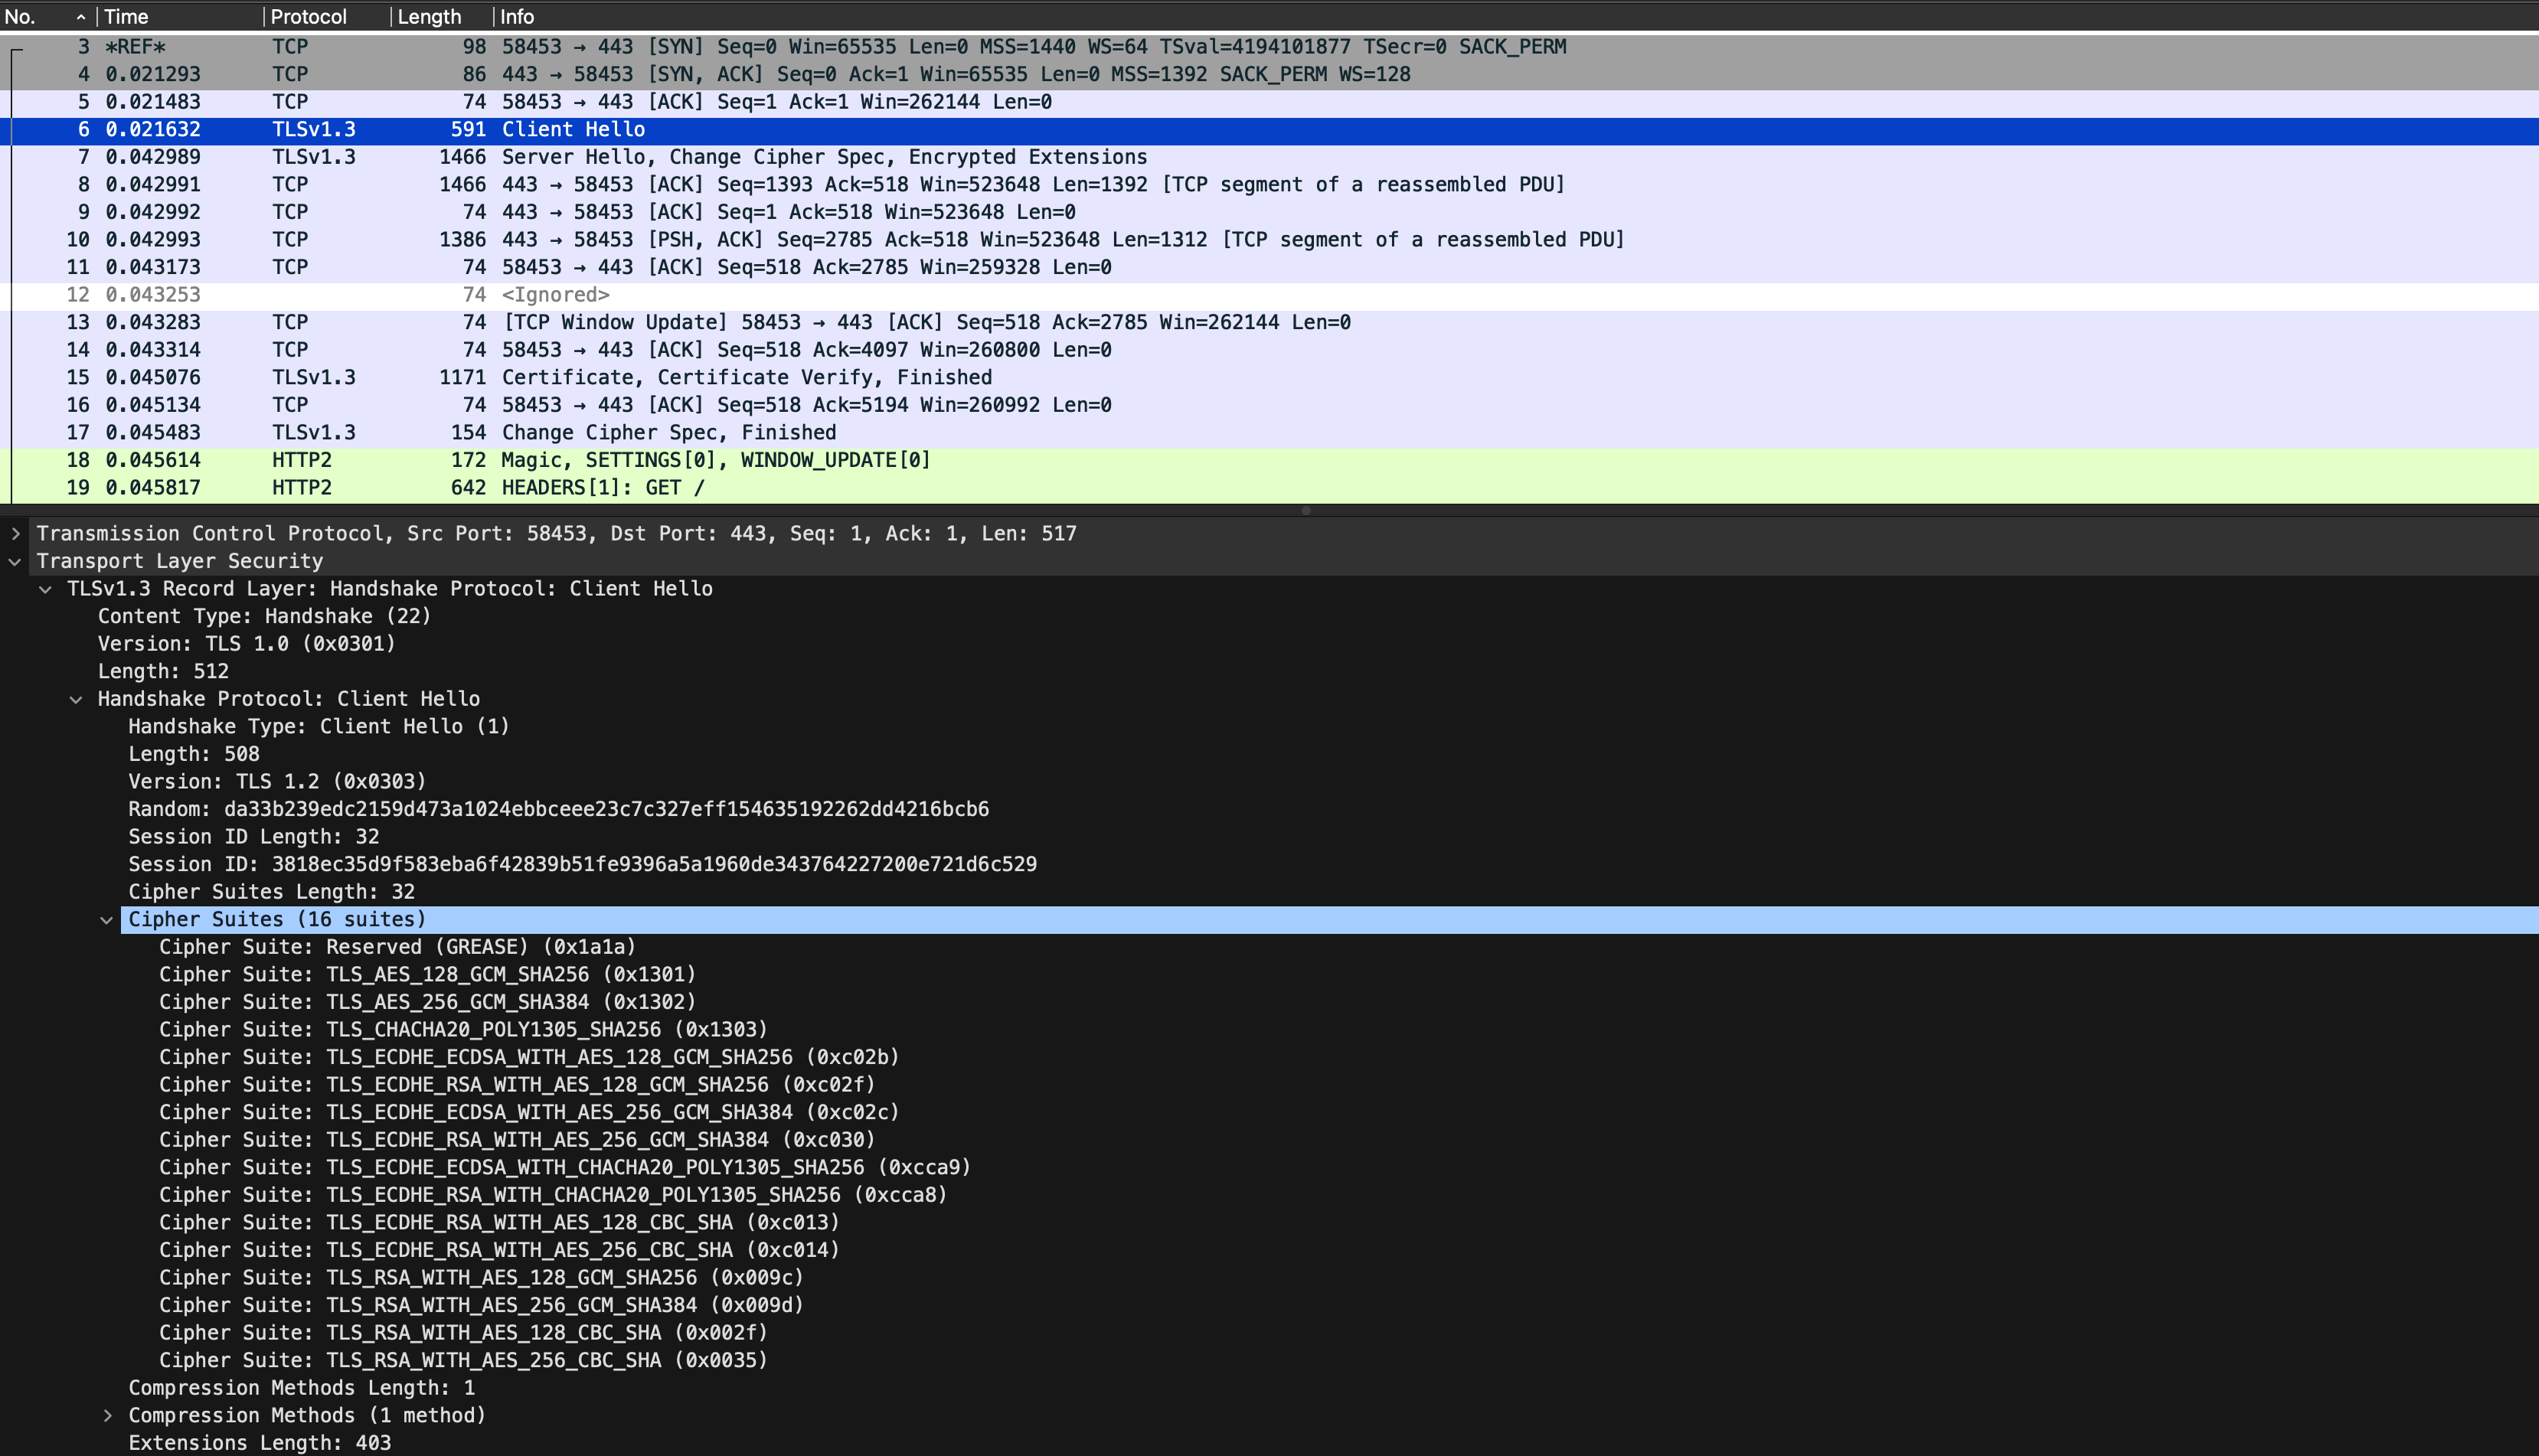Select the record Length: 512 field
2539x1456 pixels.
click(163, 672)
